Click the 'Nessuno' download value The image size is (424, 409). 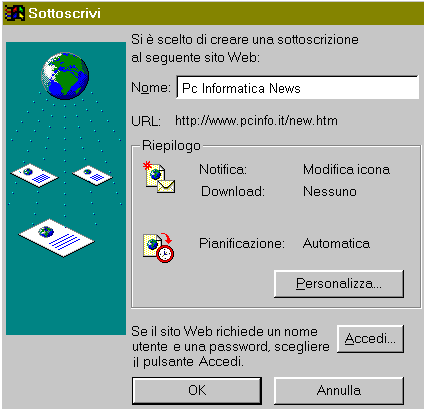330,191
